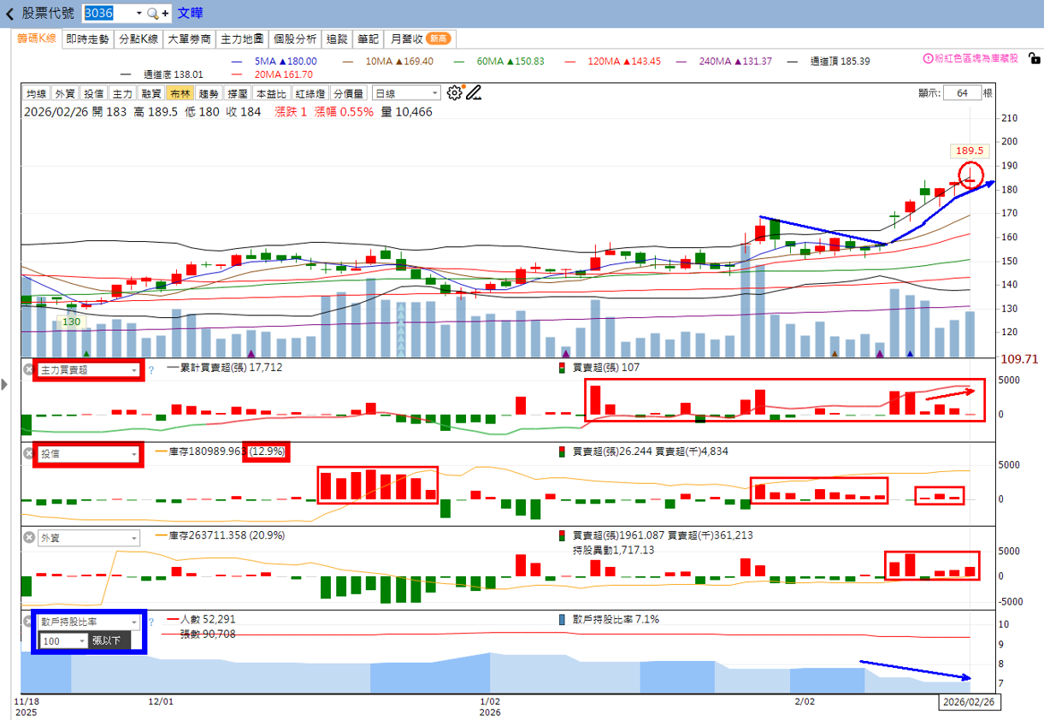Screen dimensions: 1044x720
Task: Click the magnifier search icon beside 3036
Action: tap(152, 13)
